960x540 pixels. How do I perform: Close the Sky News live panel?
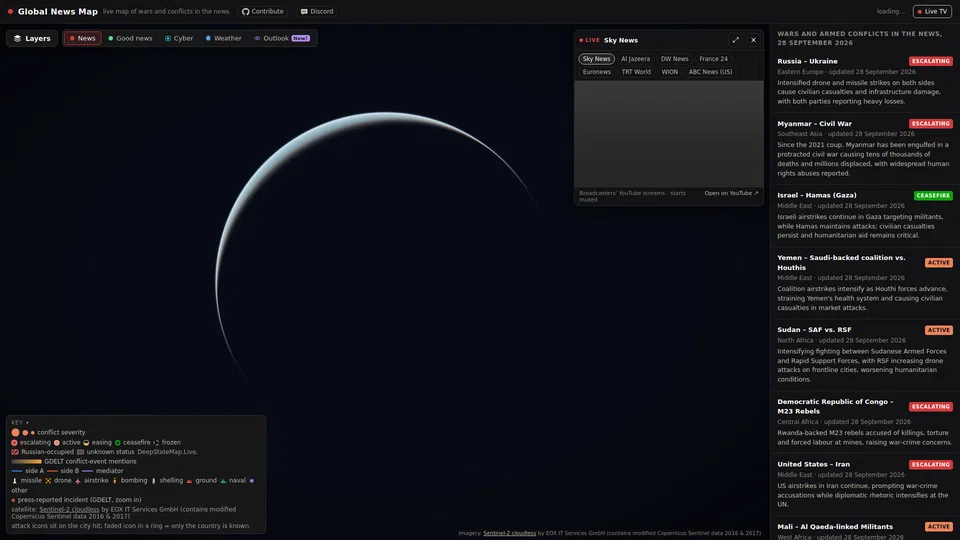(753, 40)
